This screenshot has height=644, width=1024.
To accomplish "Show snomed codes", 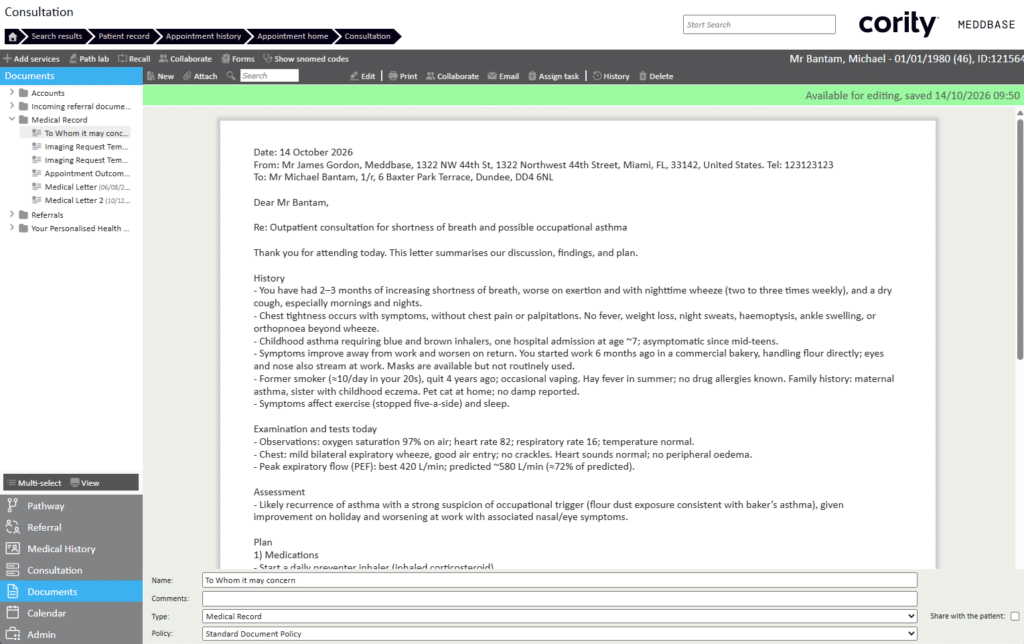I will click(x=306, y=59).
